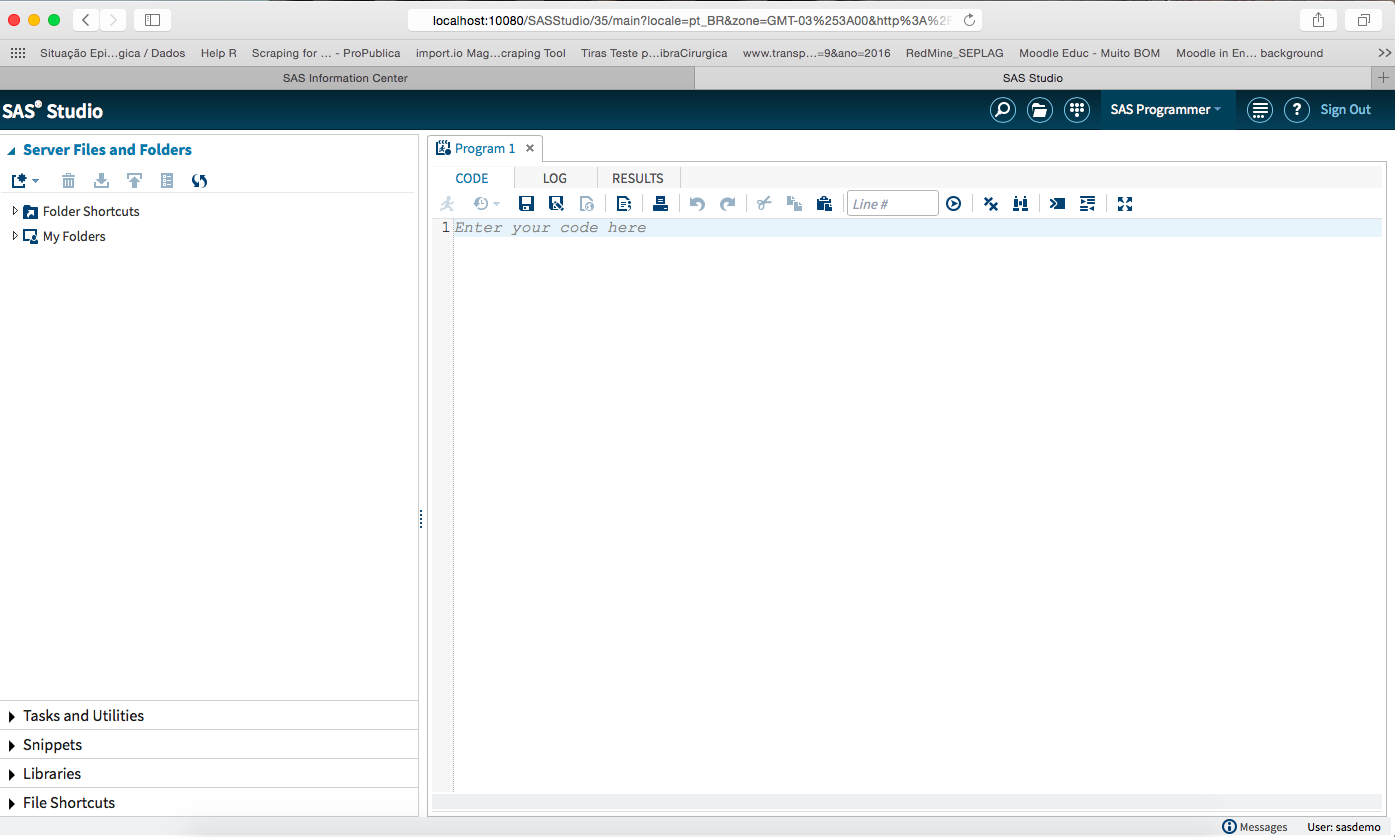Viewport: 1395px width, 837px height.
Task: Paste using the clipboard icon
Action: tap(824, 204)
